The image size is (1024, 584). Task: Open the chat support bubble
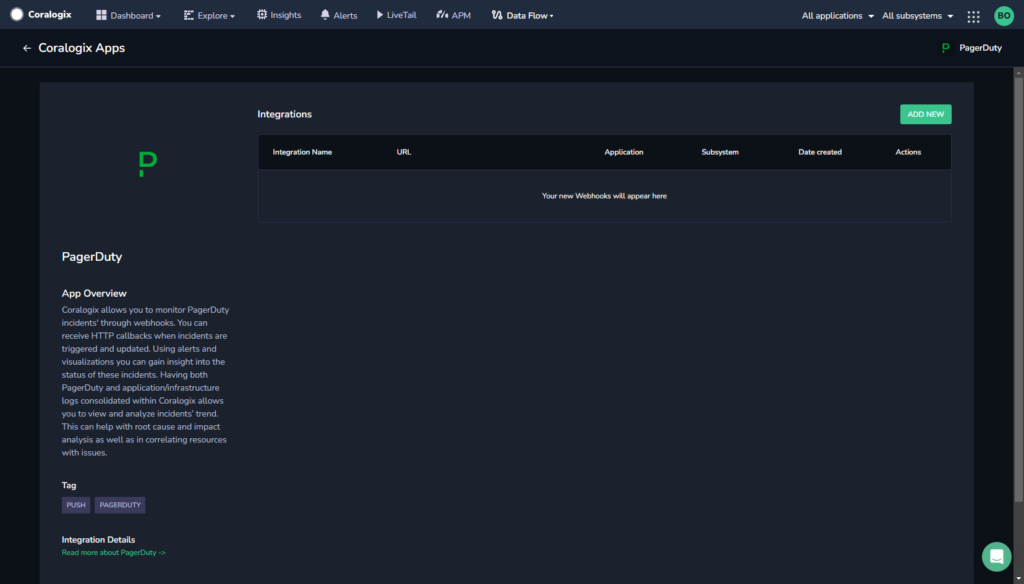[996, 557]
